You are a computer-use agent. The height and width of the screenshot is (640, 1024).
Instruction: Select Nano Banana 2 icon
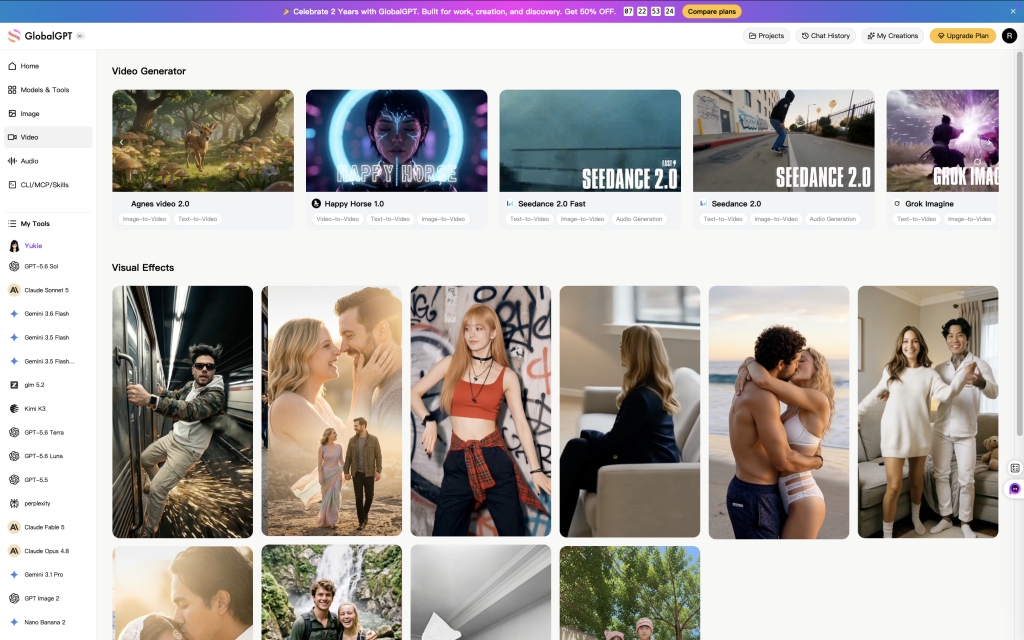[14, 622]
